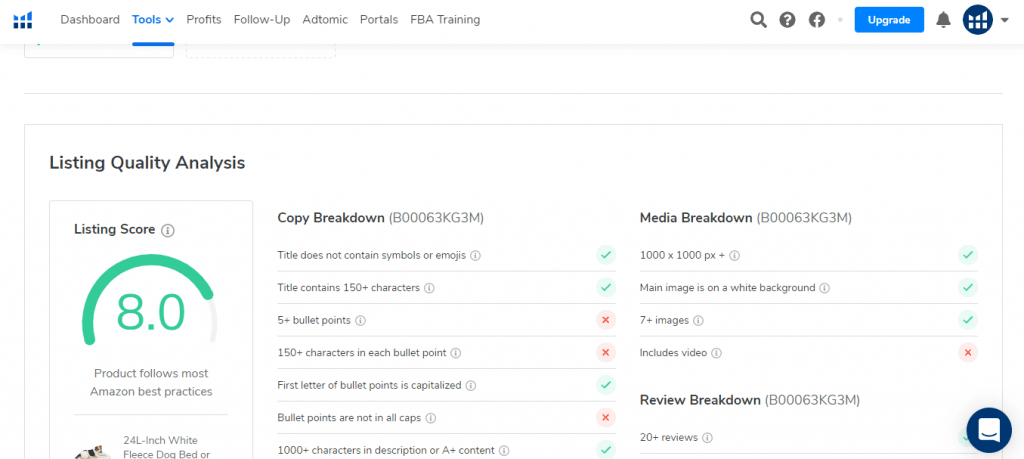Click green check for main image white background
Screen dimensions: 1024x459
coord(968,287)
